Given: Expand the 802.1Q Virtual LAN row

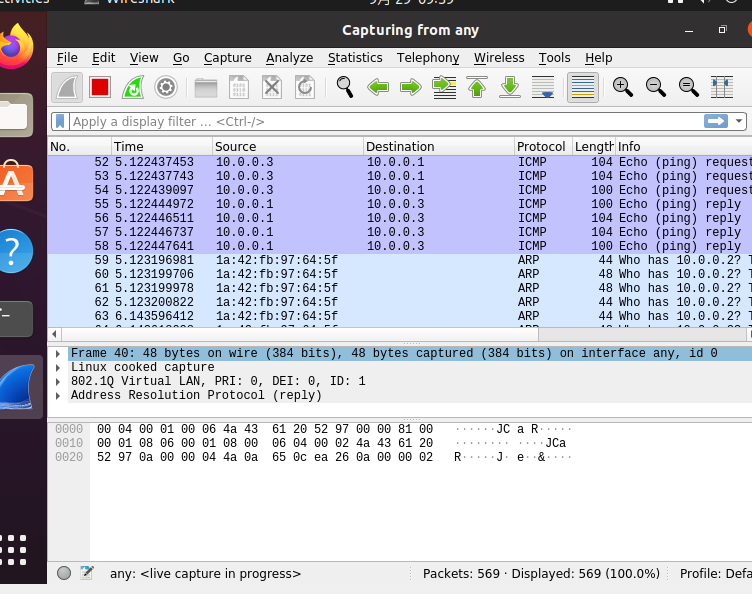Looking at the screenshot, I should [x=58, y=382].
